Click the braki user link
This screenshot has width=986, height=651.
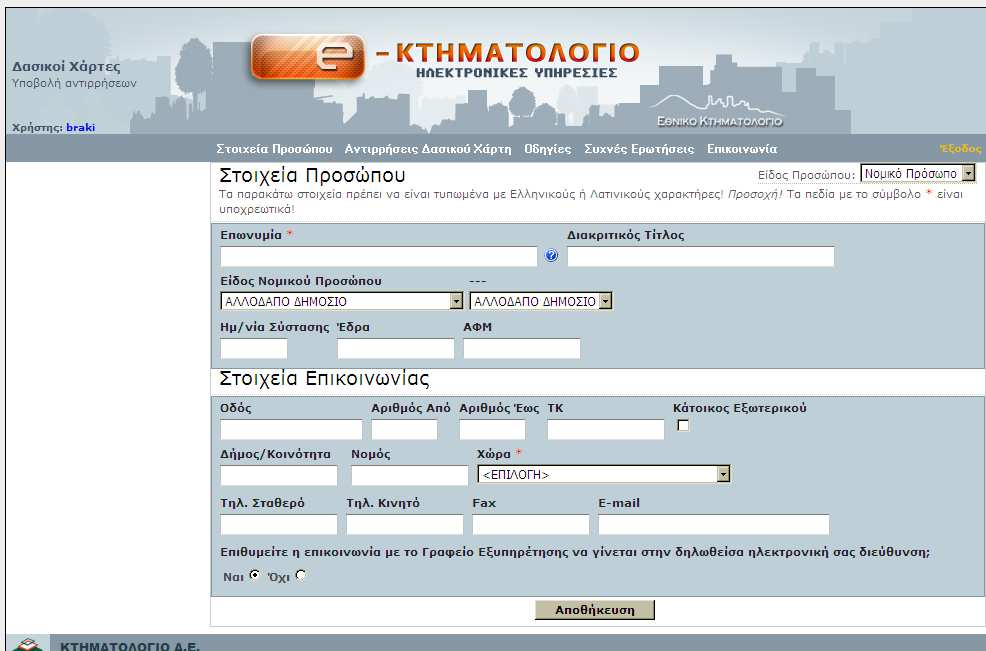click(x=80, y=127)
